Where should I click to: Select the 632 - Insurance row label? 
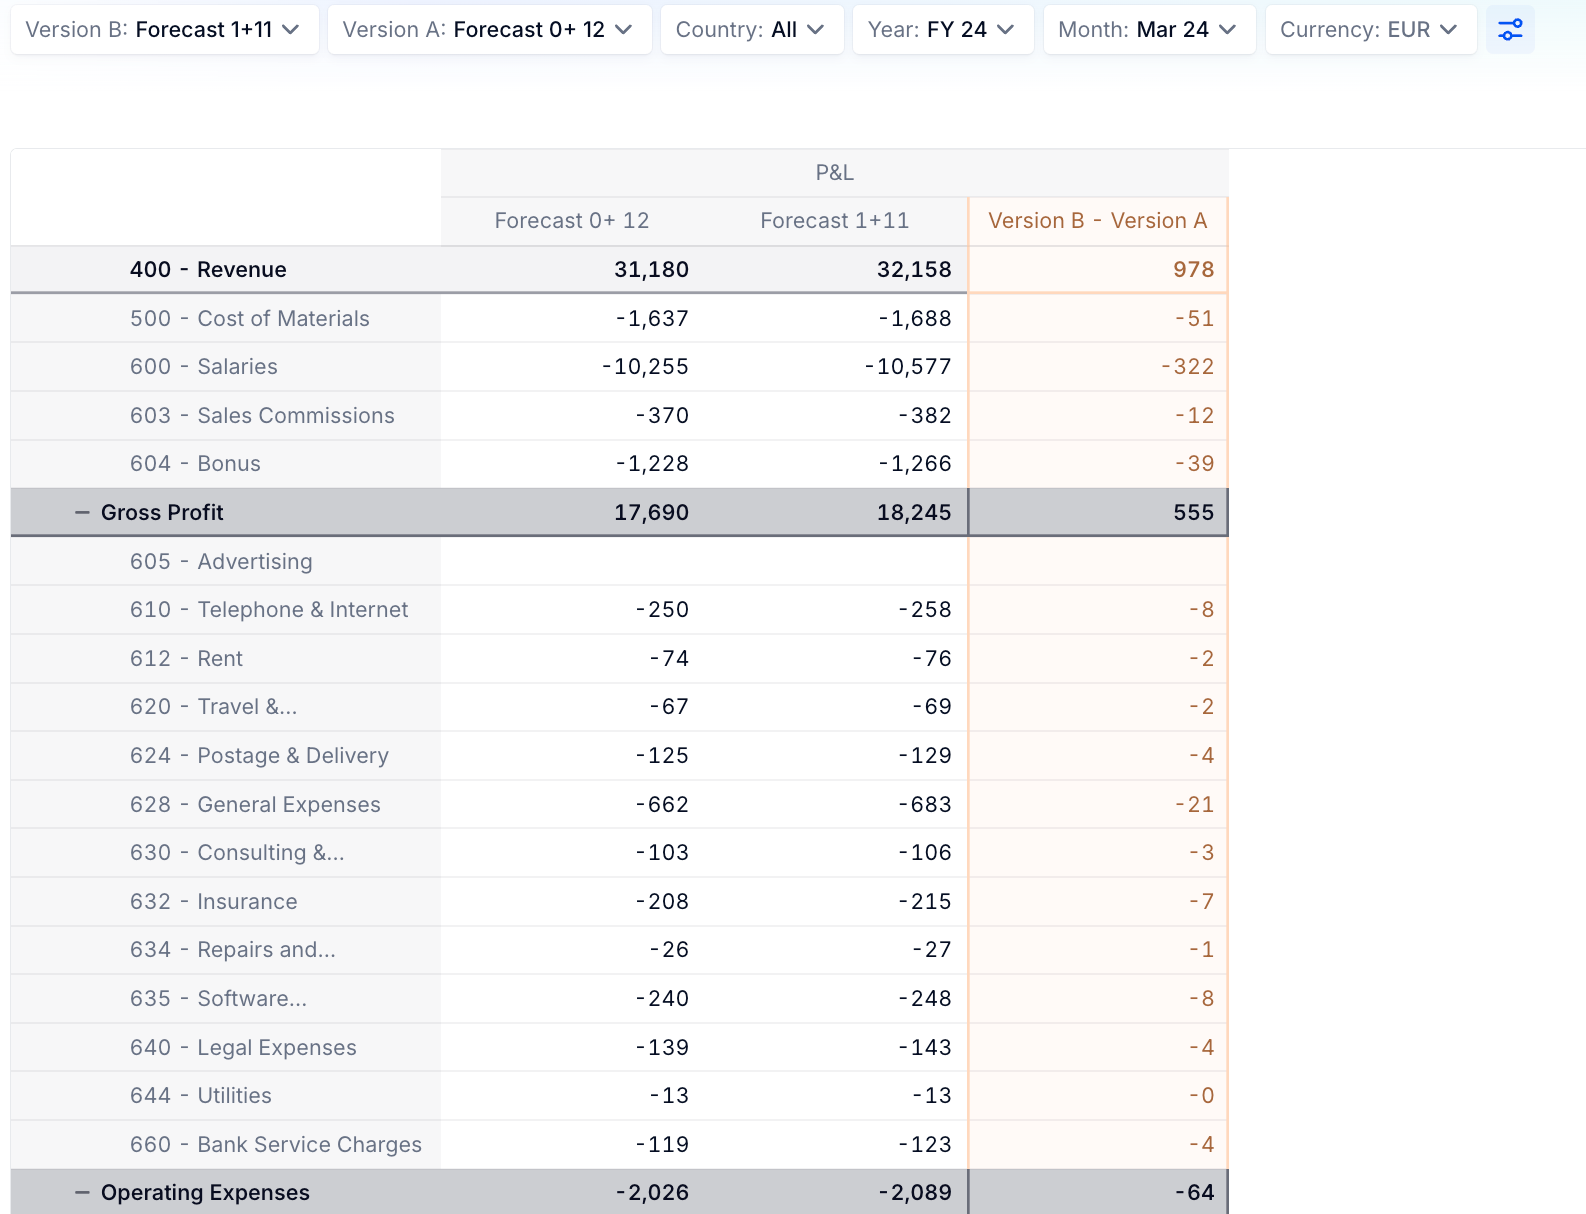[213, 902]
